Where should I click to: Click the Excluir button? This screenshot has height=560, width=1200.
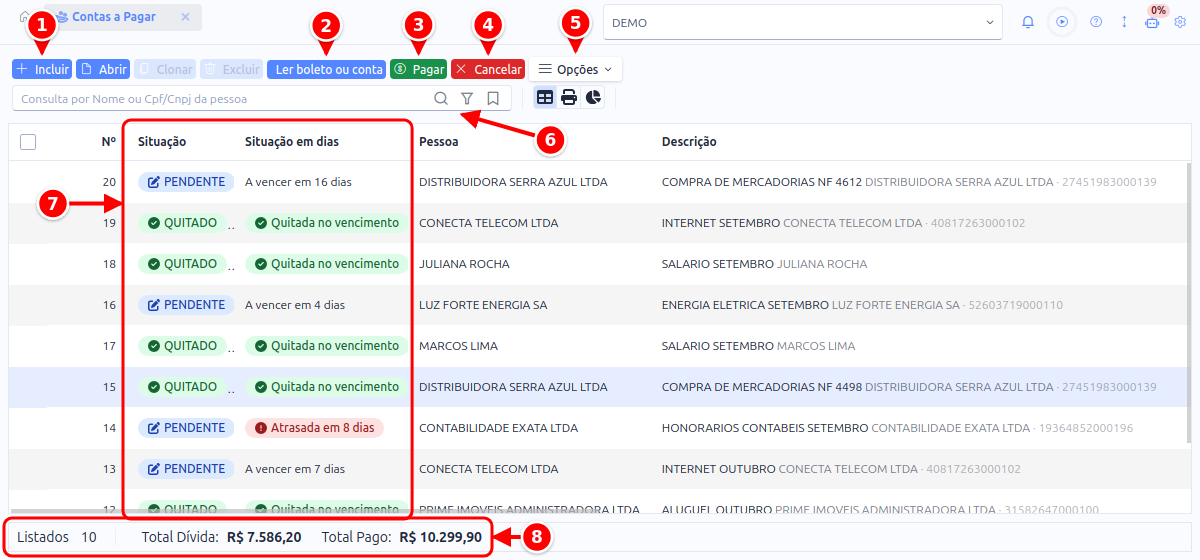pyautogui.click(x=231, y=69)
